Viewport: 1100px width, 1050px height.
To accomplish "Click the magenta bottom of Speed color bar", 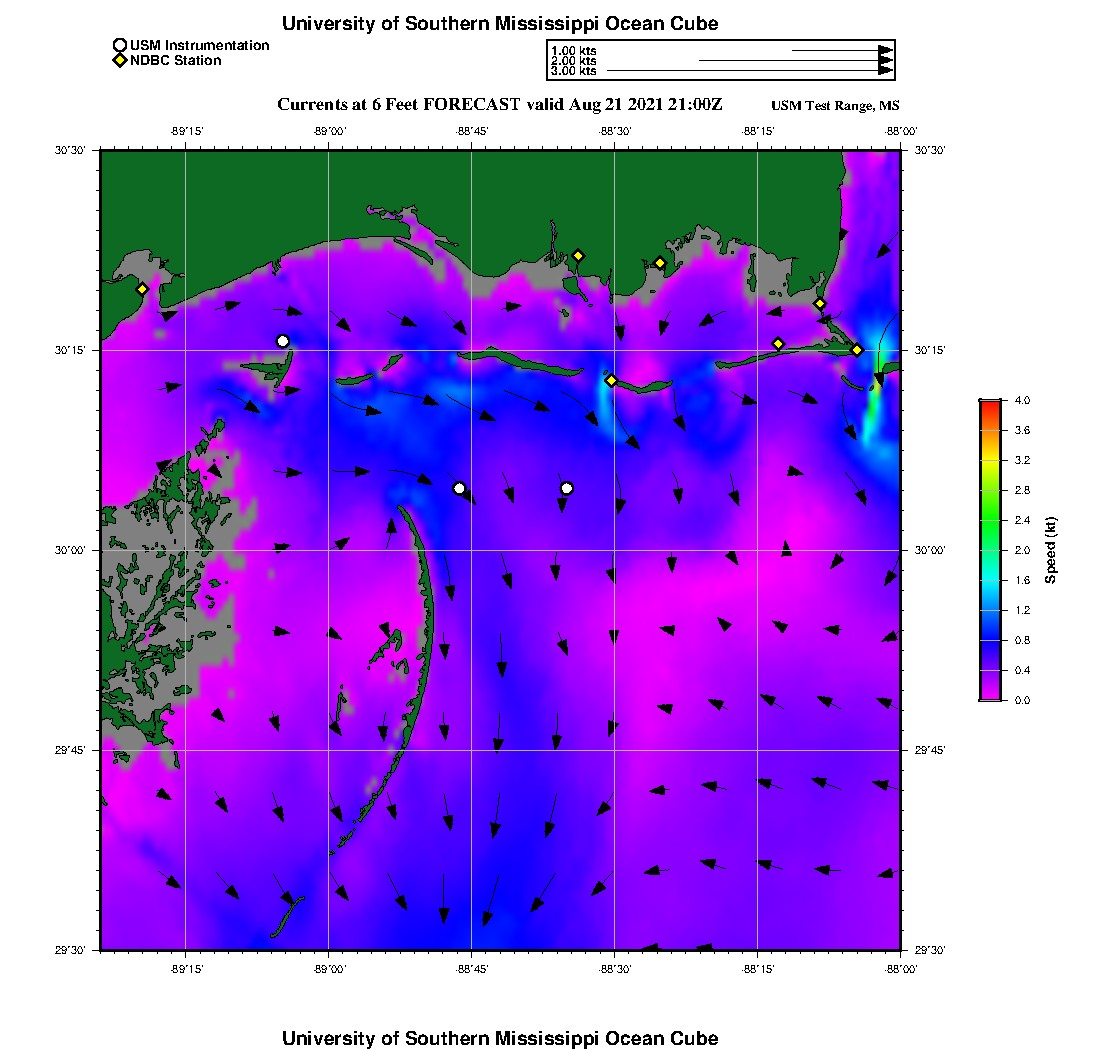I will click(x=990, y=696).
